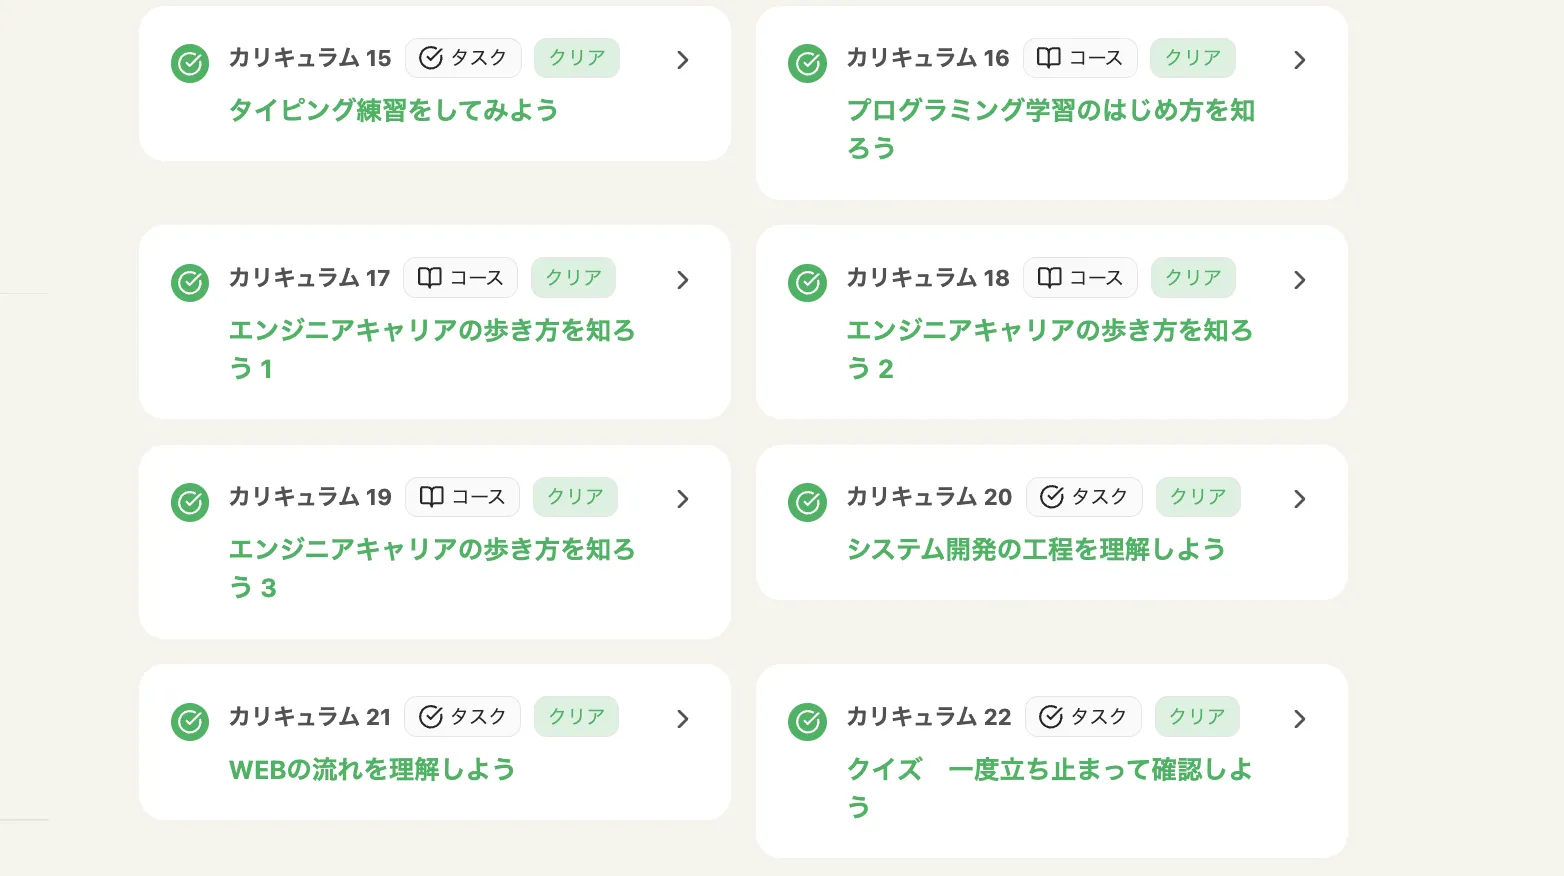
Task: Open the エンジニアキャリアの歩き方を知ろう 2 card
Action: pyautogui.click(x=1050, y=349)
